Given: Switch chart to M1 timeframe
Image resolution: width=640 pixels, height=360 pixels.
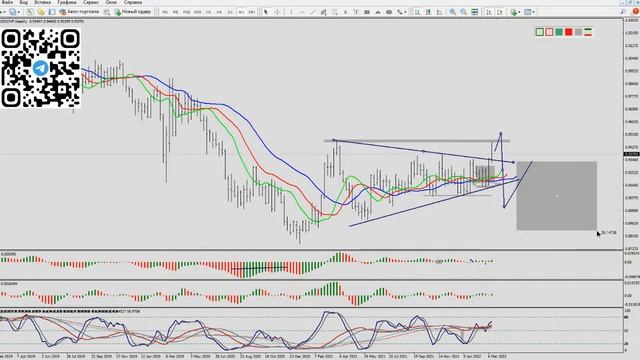Looking at the screenshot, I should point(165,12).
